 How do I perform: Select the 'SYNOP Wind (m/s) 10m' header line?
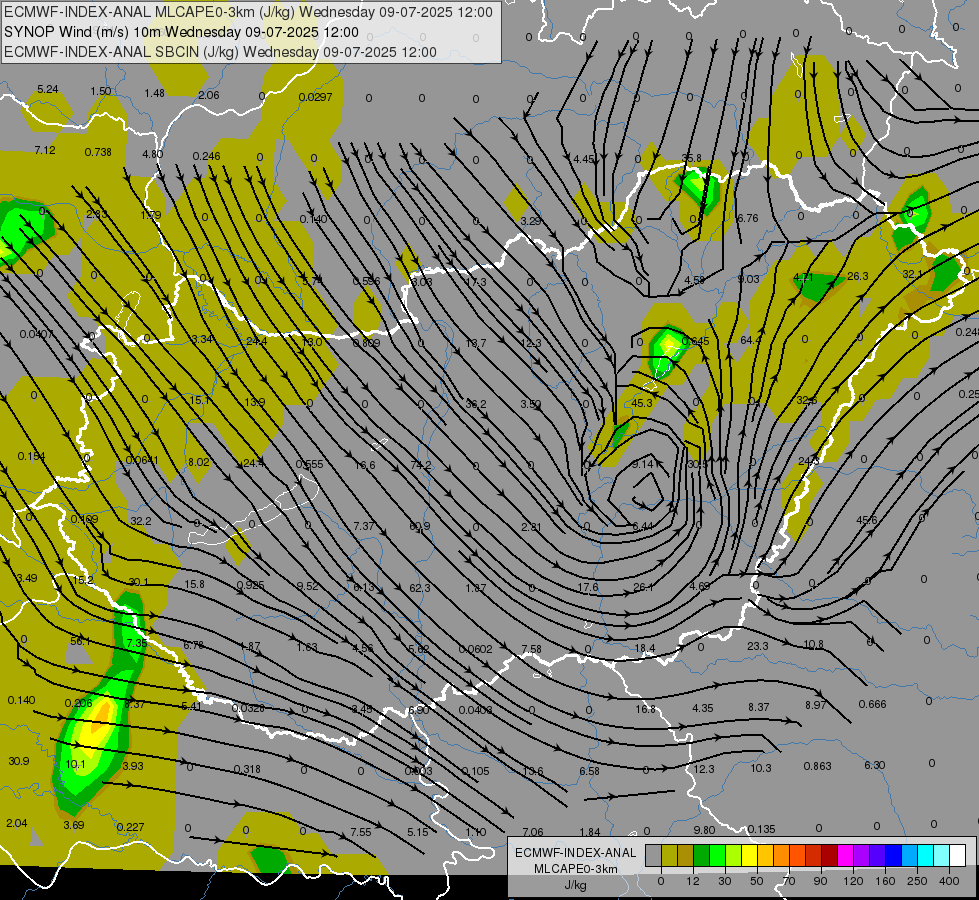tap(181, 32)
